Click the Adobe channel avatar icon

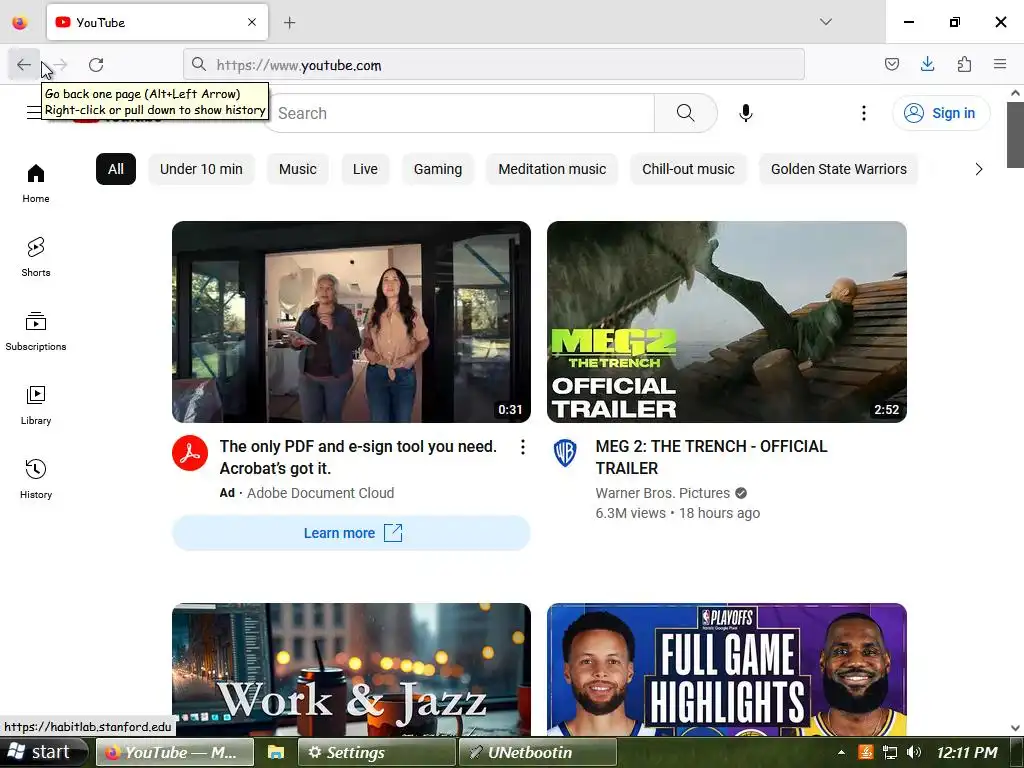pyautogui.click(x=190, y=453)
